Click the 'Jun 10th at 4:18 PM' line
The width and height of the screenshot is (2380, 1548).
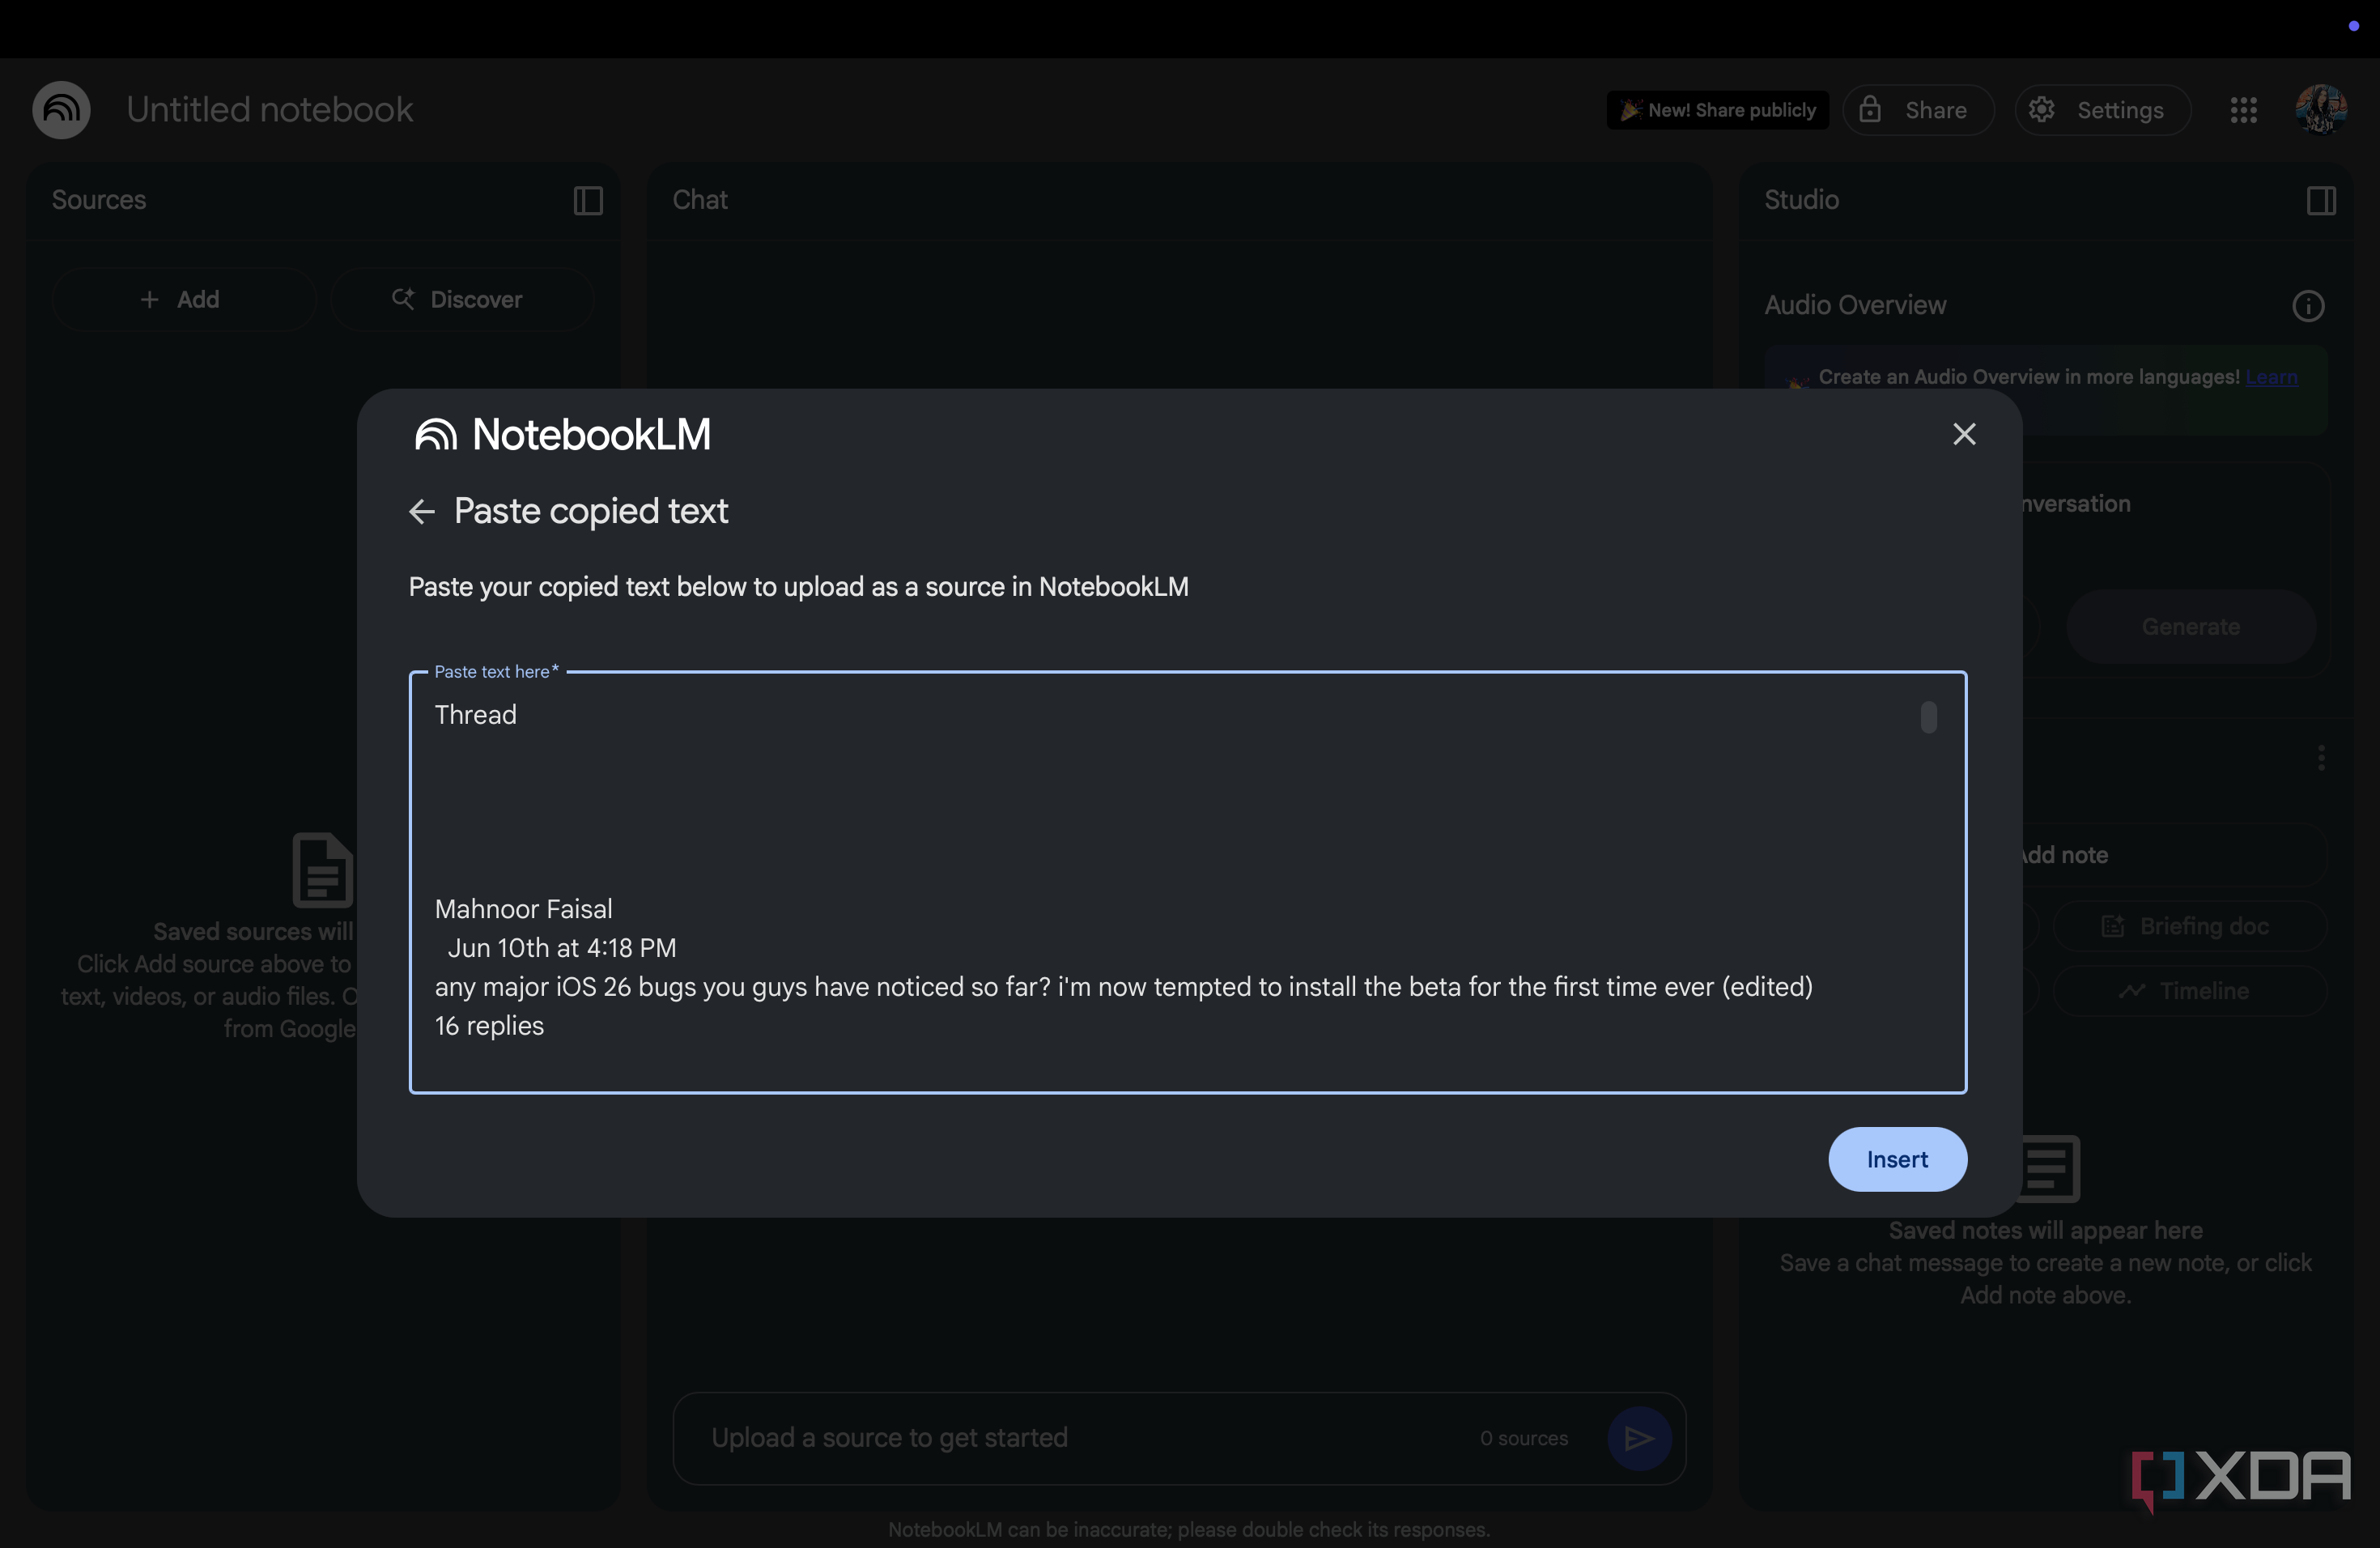pos(562,948)
